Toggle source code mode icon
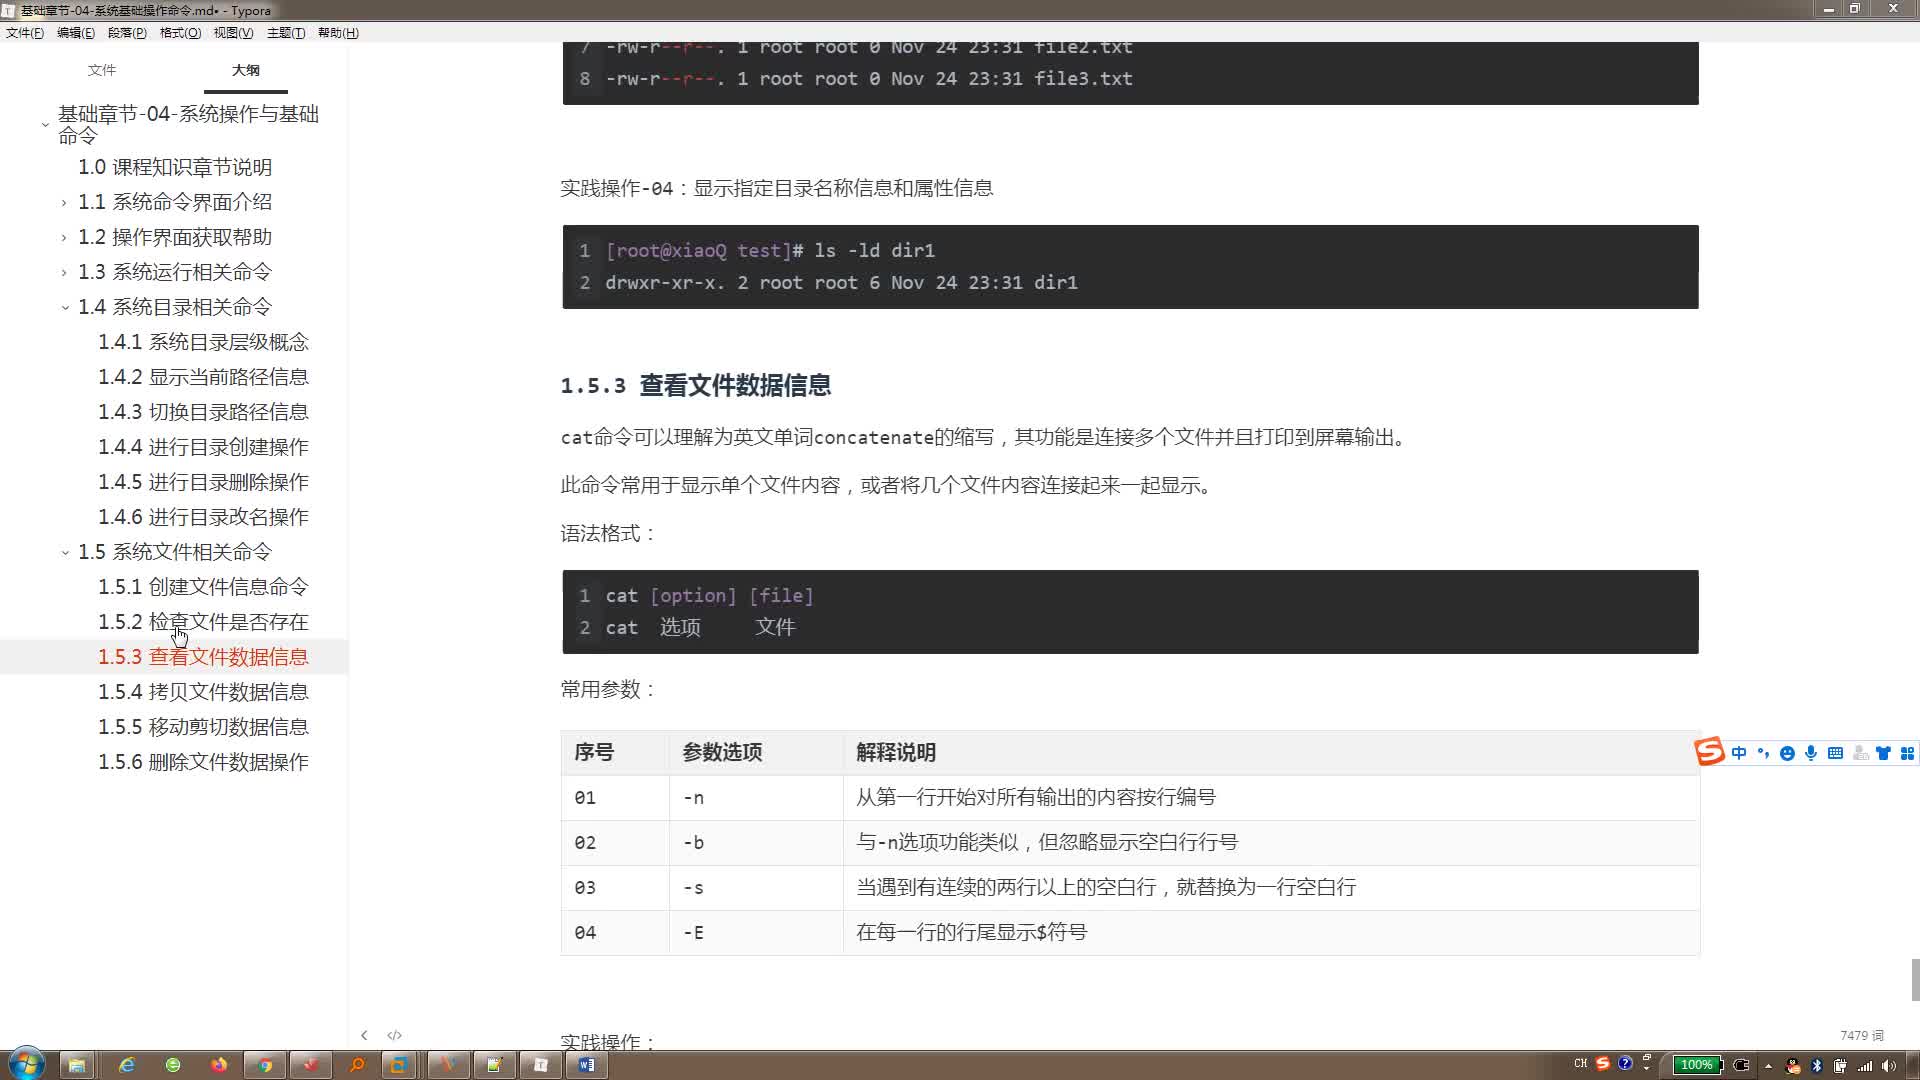Viewport: 1920px width, 1080px height. click(394, 1035)
